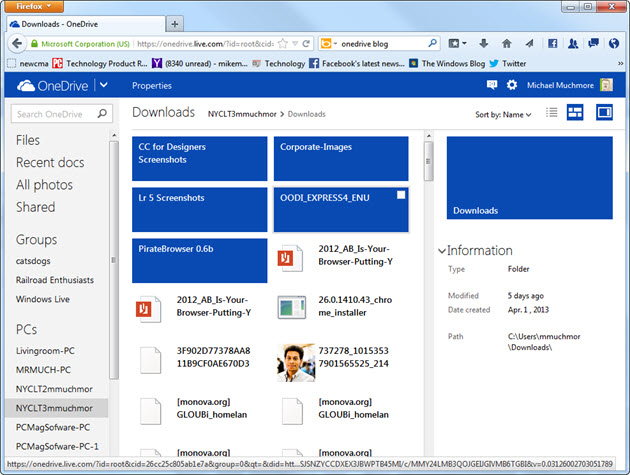Open the 26.0.1410.43_chrome_installer file icon
630x475 pixels.
[292, 307]
